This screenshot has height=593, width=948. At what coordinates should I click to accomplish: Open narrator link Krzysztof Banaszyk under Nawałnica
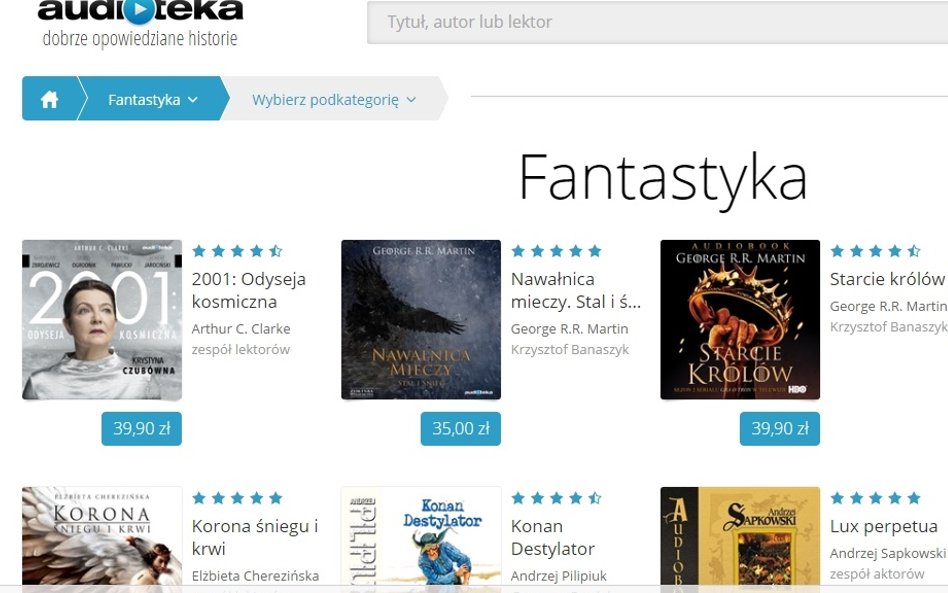[x=570, y=349]
